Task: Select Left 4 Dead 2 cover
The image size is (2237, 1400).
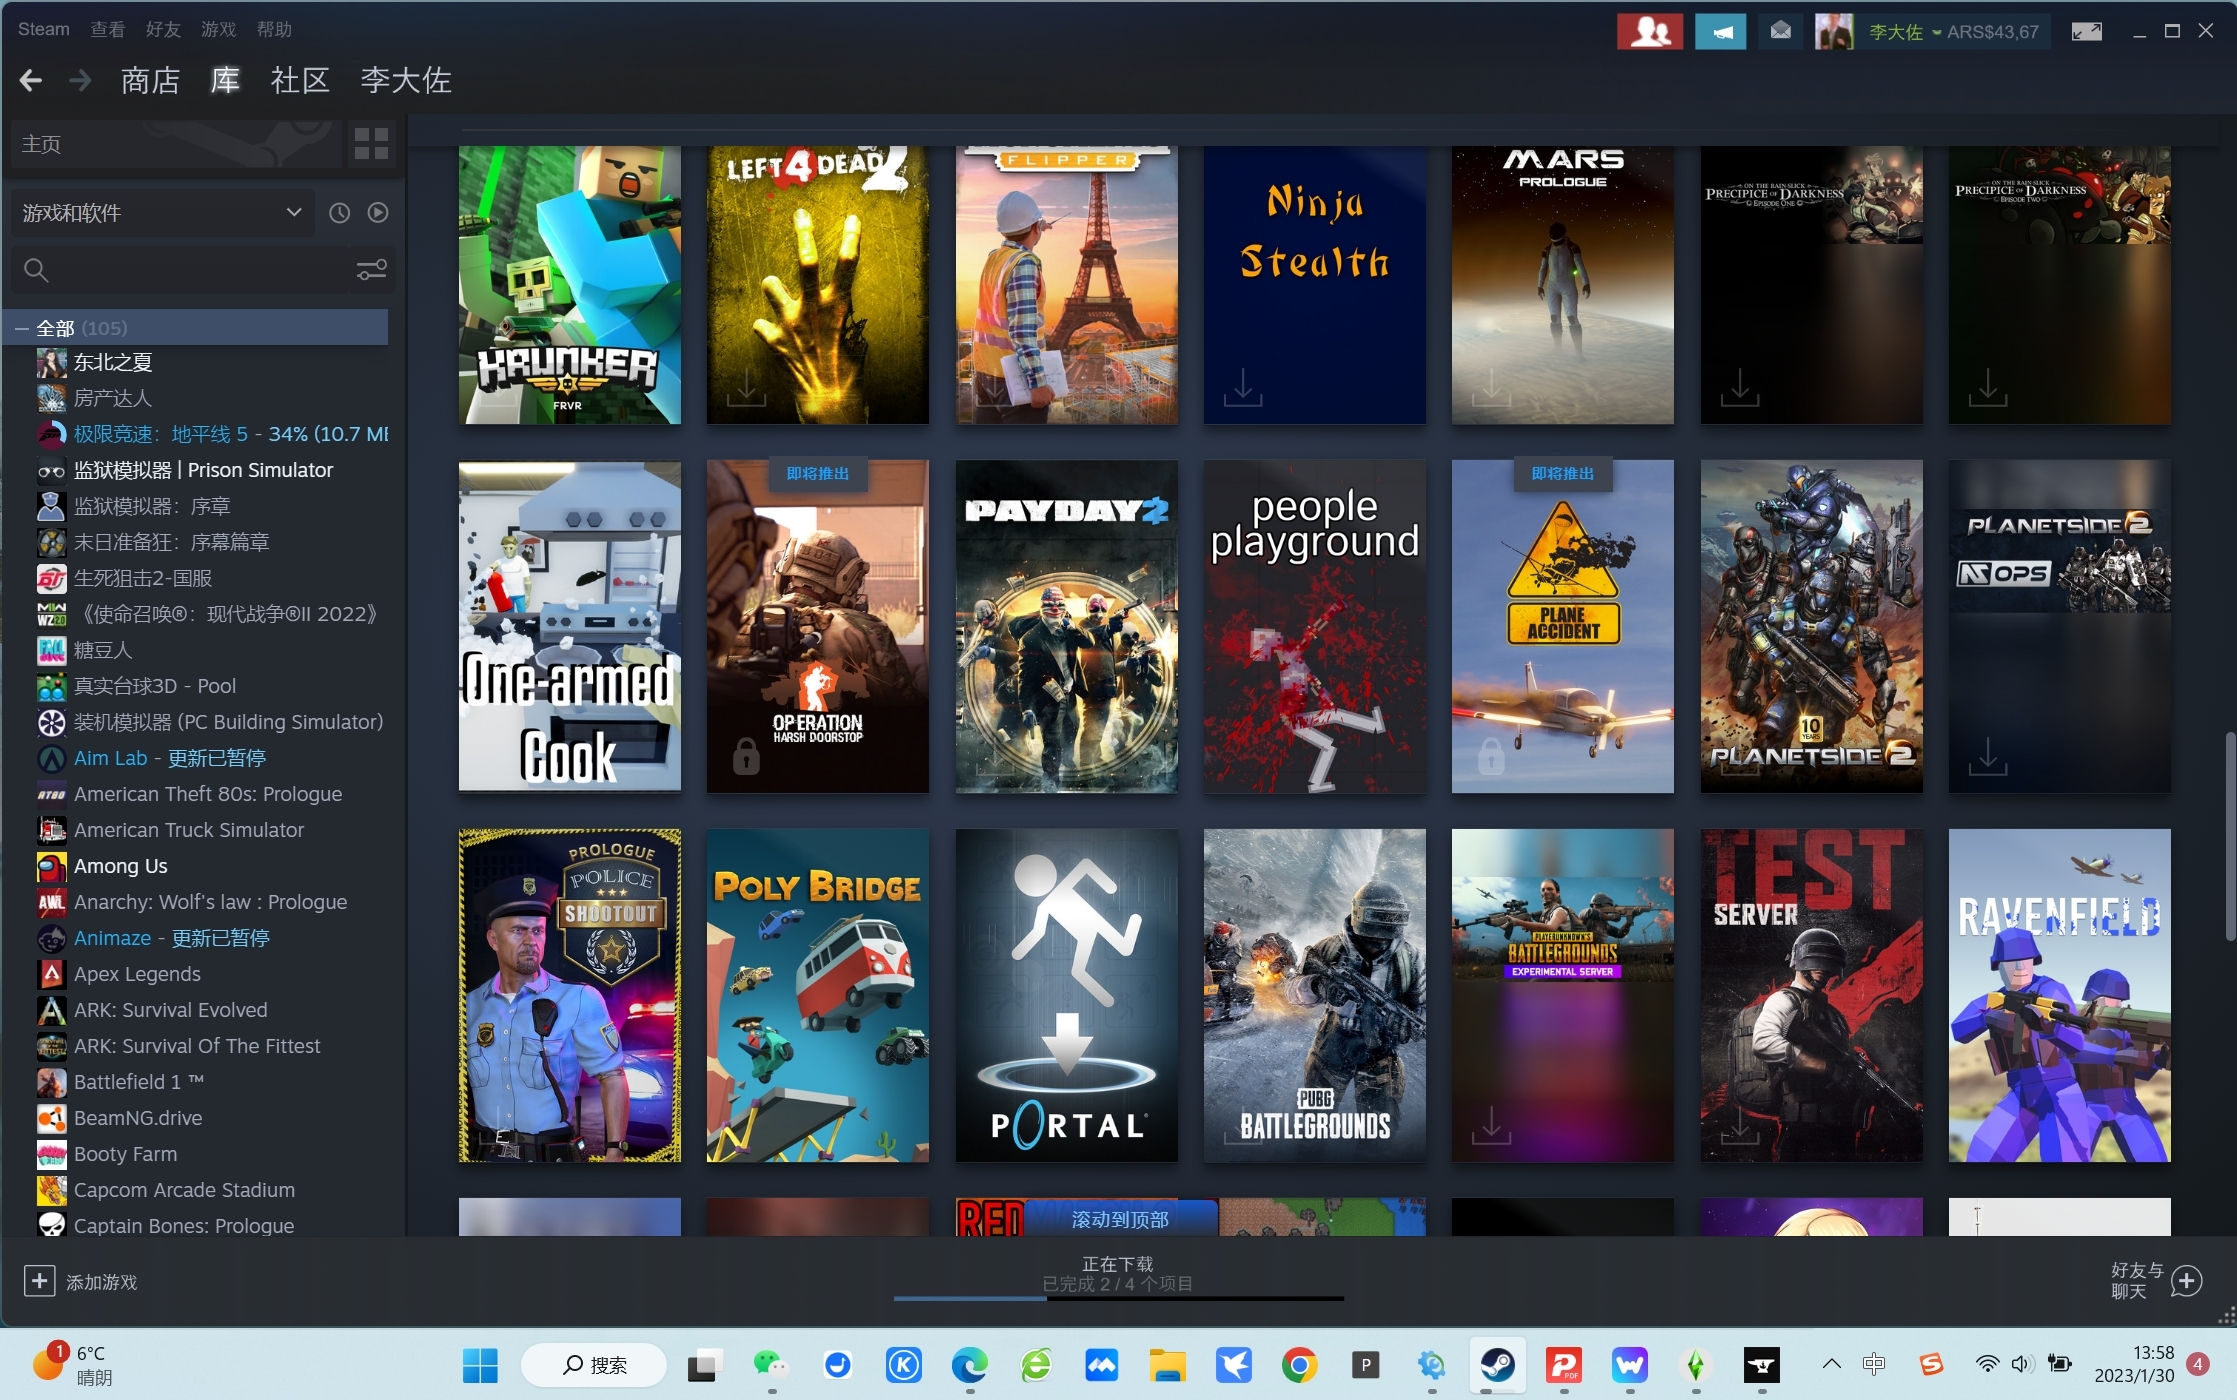Action: point(818,285)
